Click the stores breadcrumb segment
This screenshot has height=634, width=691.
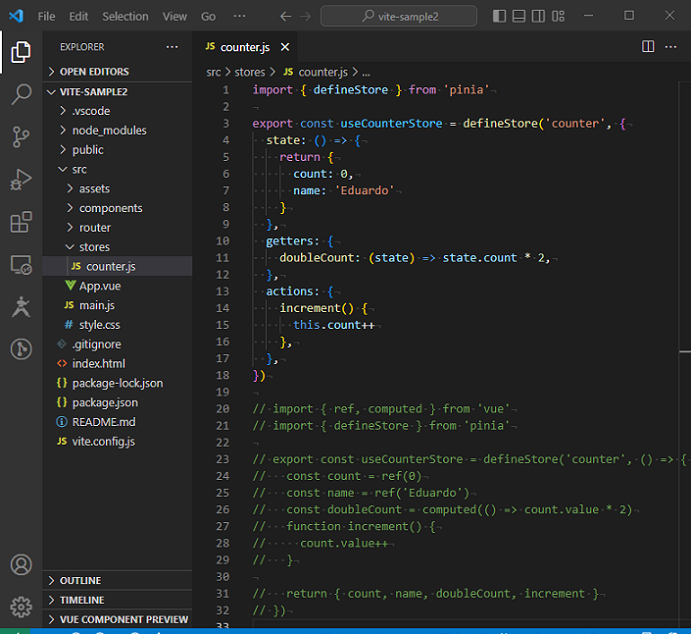249,72
